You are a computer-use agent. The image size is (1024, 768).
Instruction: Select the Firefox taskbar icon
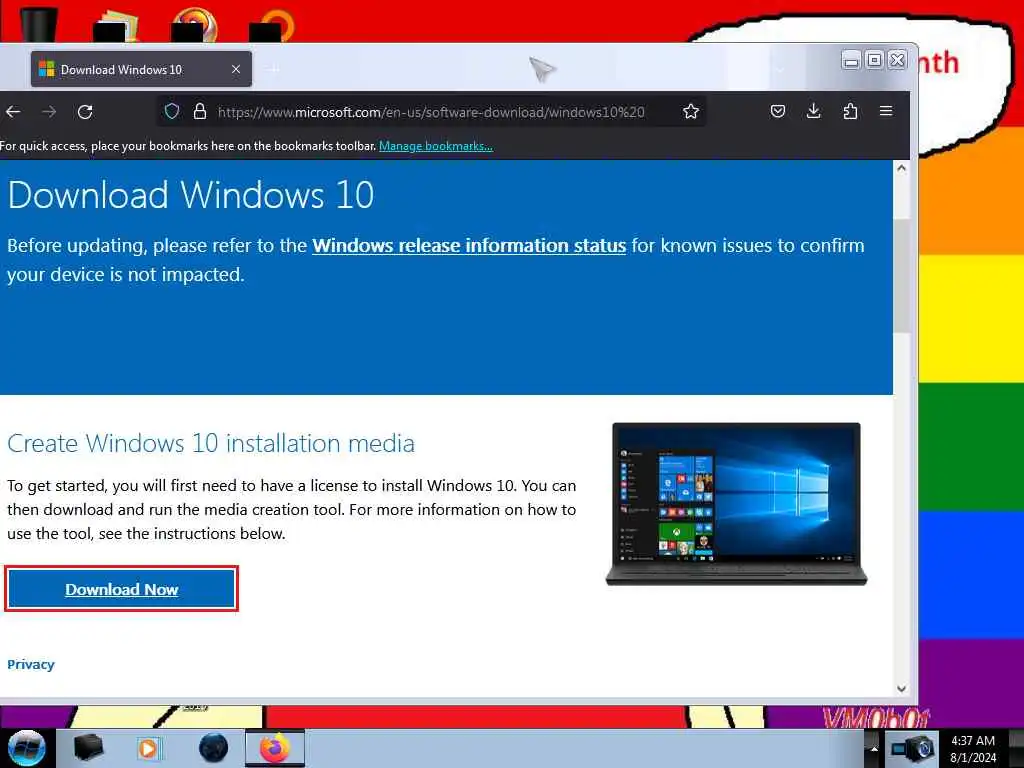pyautogui.click(x=275, y=748)
